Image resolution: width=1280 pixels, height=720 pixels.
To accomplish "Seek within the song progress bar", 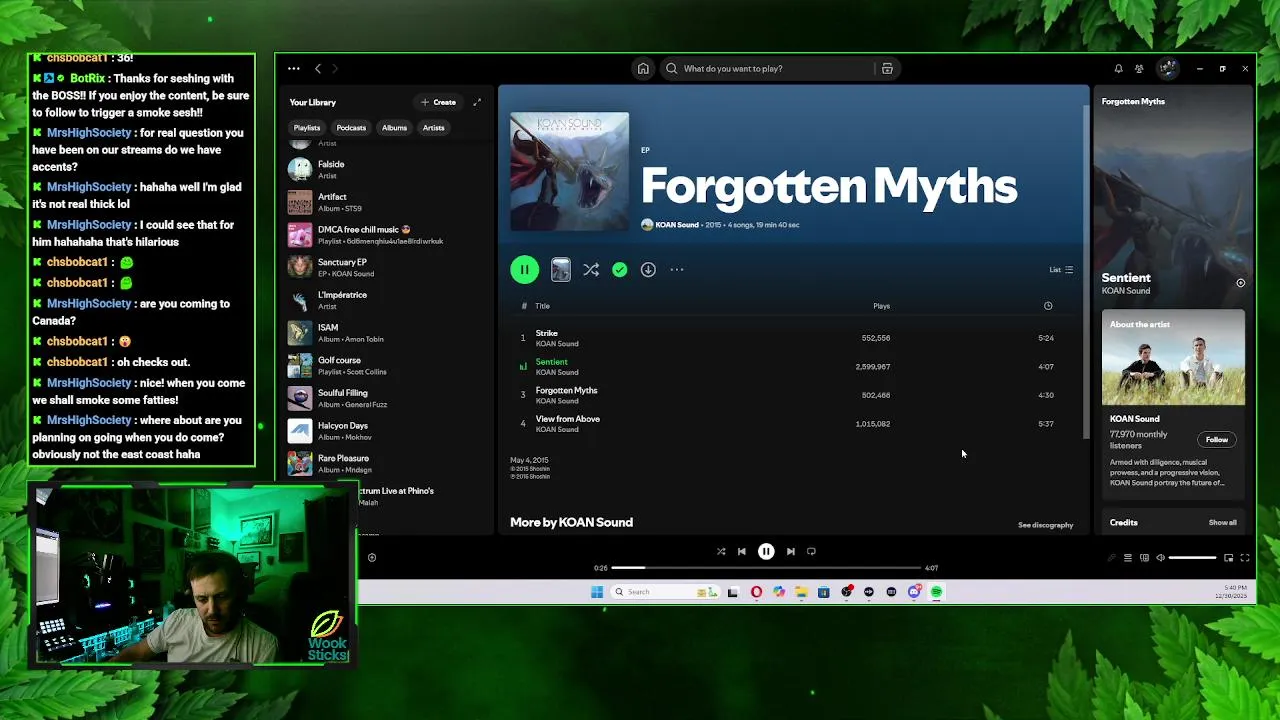I will click(x=766, y=568).
